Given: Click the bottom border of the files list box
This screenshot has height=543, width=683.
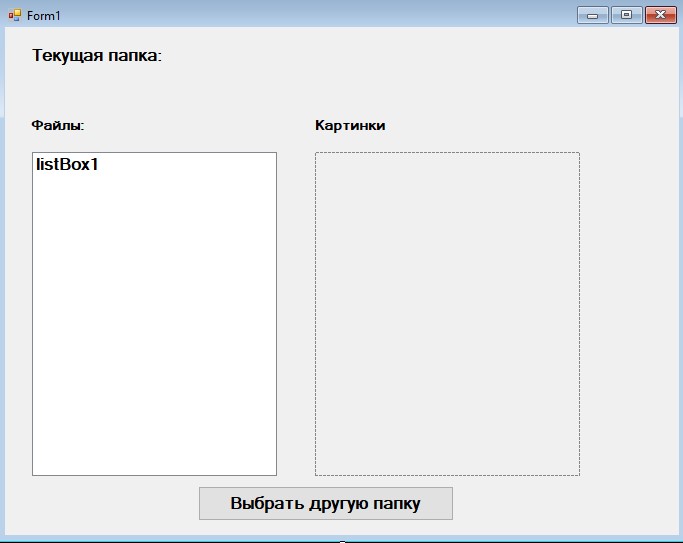Looking at the screenshot, I should click(x=154, y=475).
